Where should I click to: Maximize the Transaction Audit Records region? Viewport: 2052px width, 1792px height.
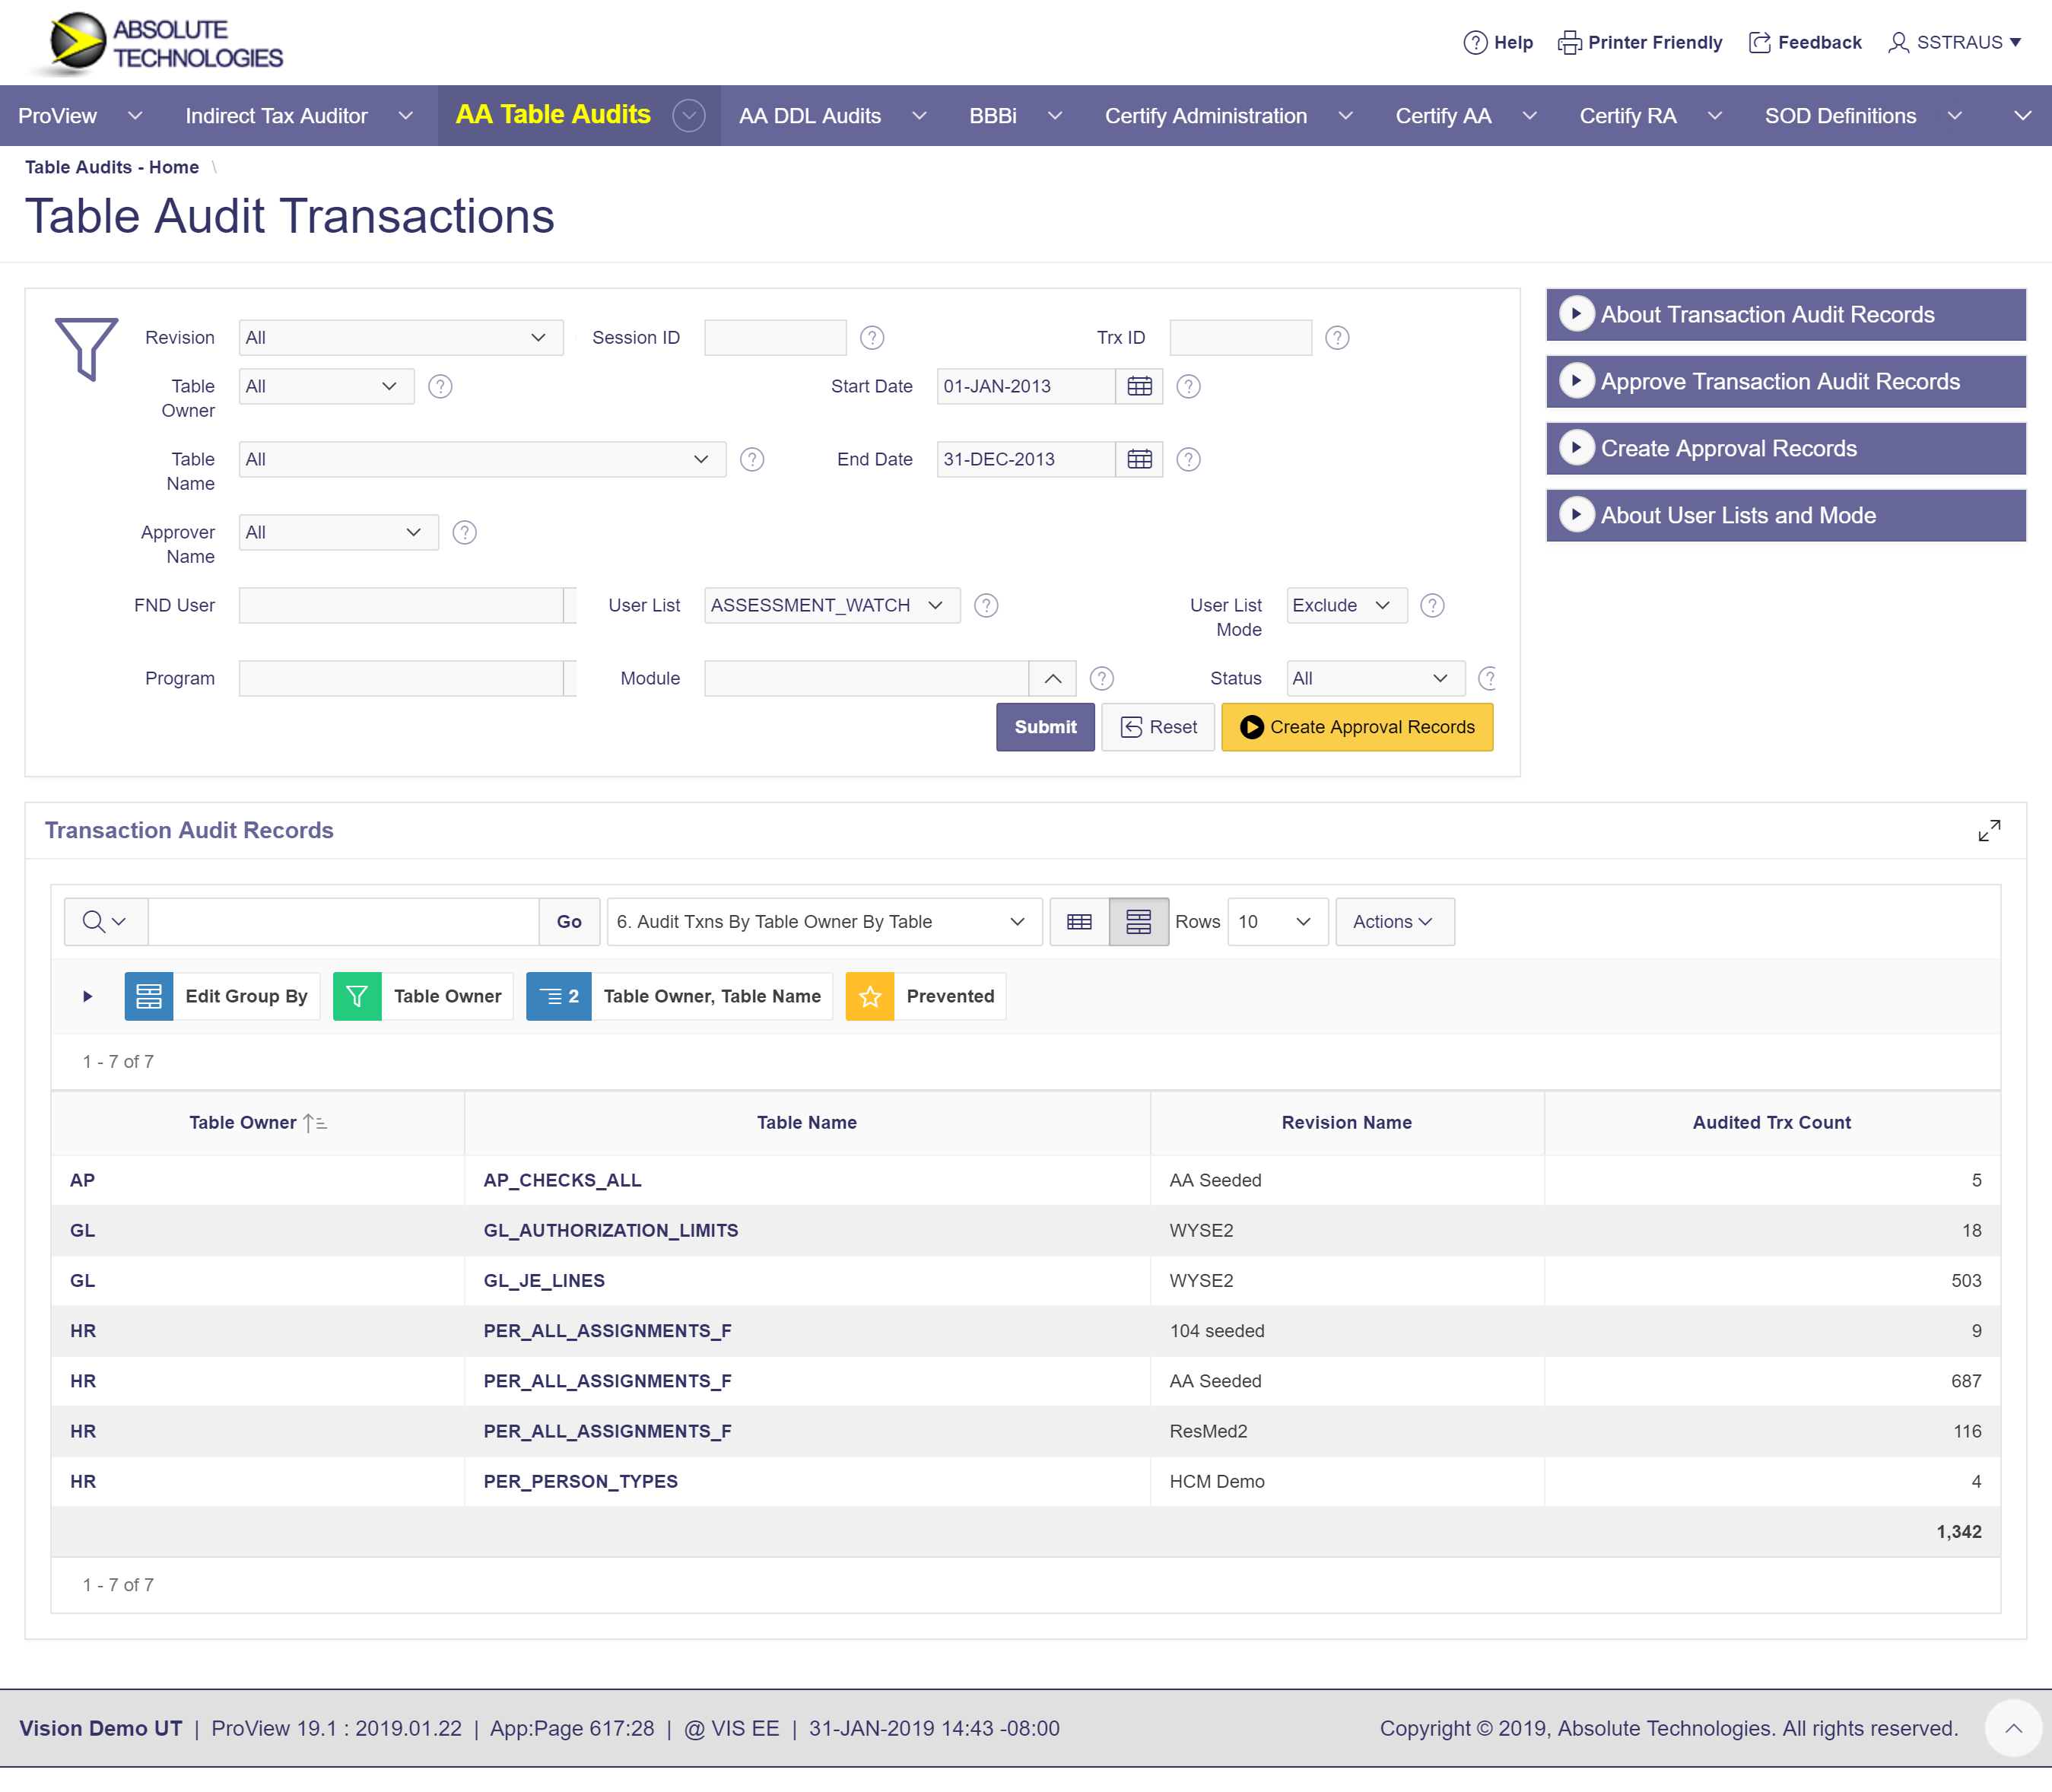(x=1989, y=830)
